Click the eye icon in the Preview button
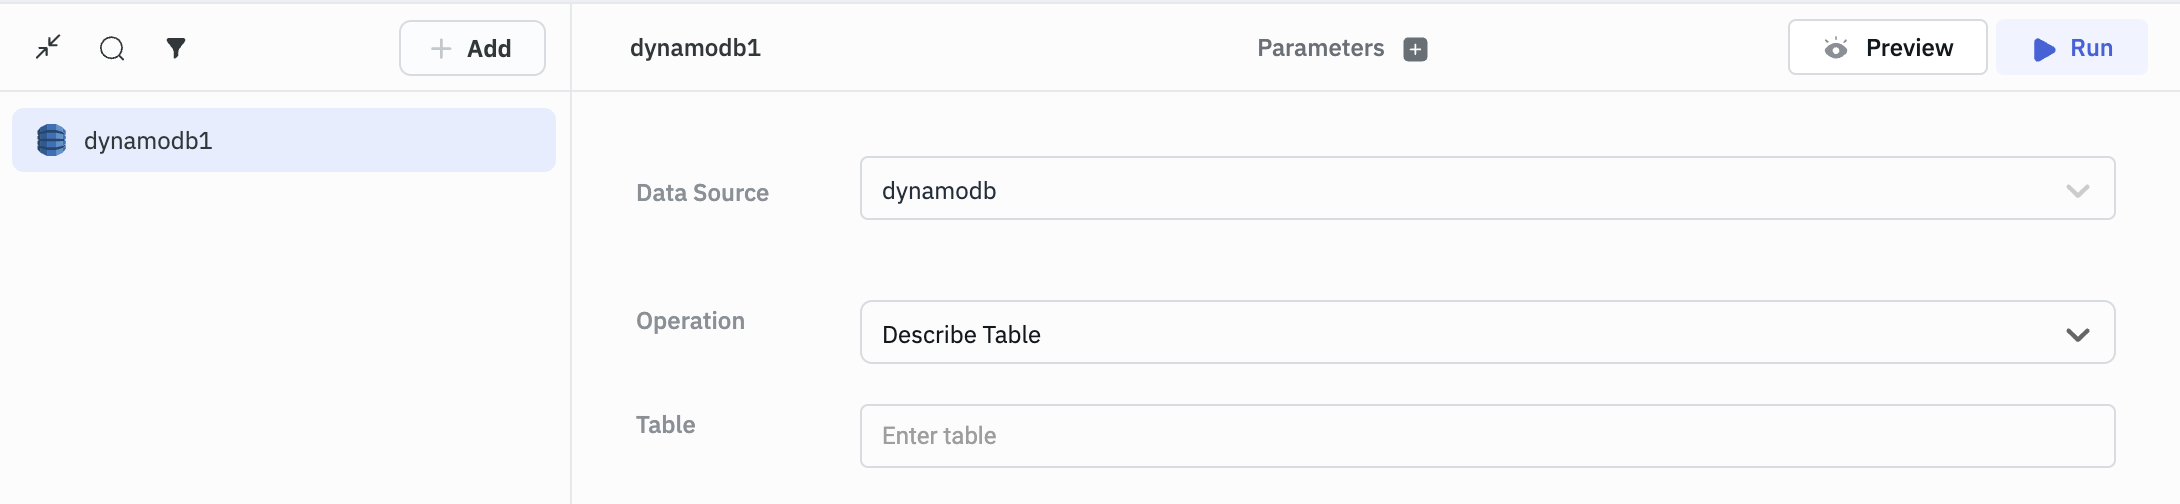 [x=1835, y=48]
